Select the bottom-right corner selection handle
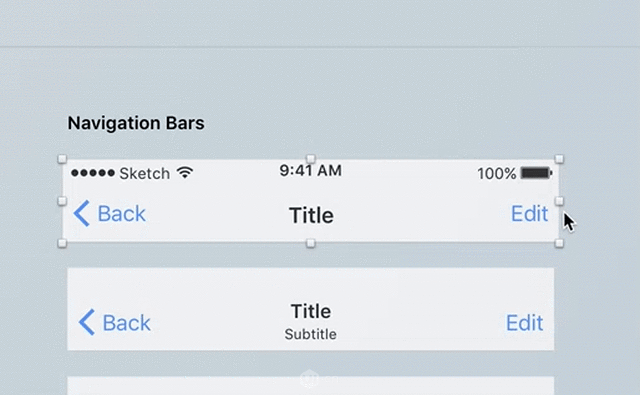Screen dimensions: 640x395 pyautogui.click(x=559, y=243)
